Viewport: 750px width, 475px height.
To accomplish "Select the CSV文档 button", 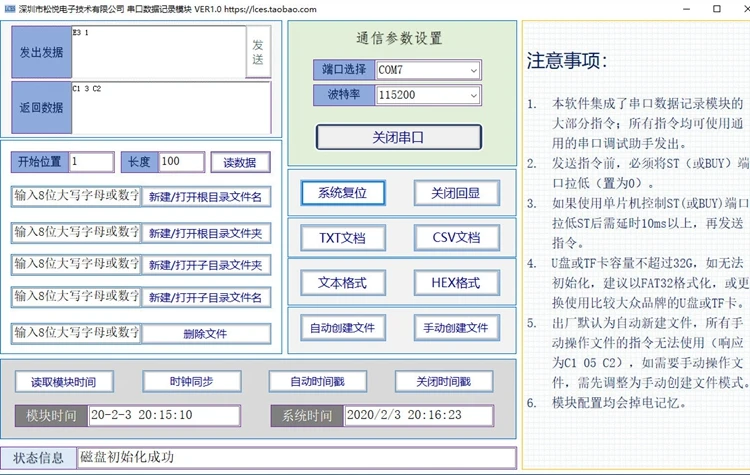I will point(456,238).
